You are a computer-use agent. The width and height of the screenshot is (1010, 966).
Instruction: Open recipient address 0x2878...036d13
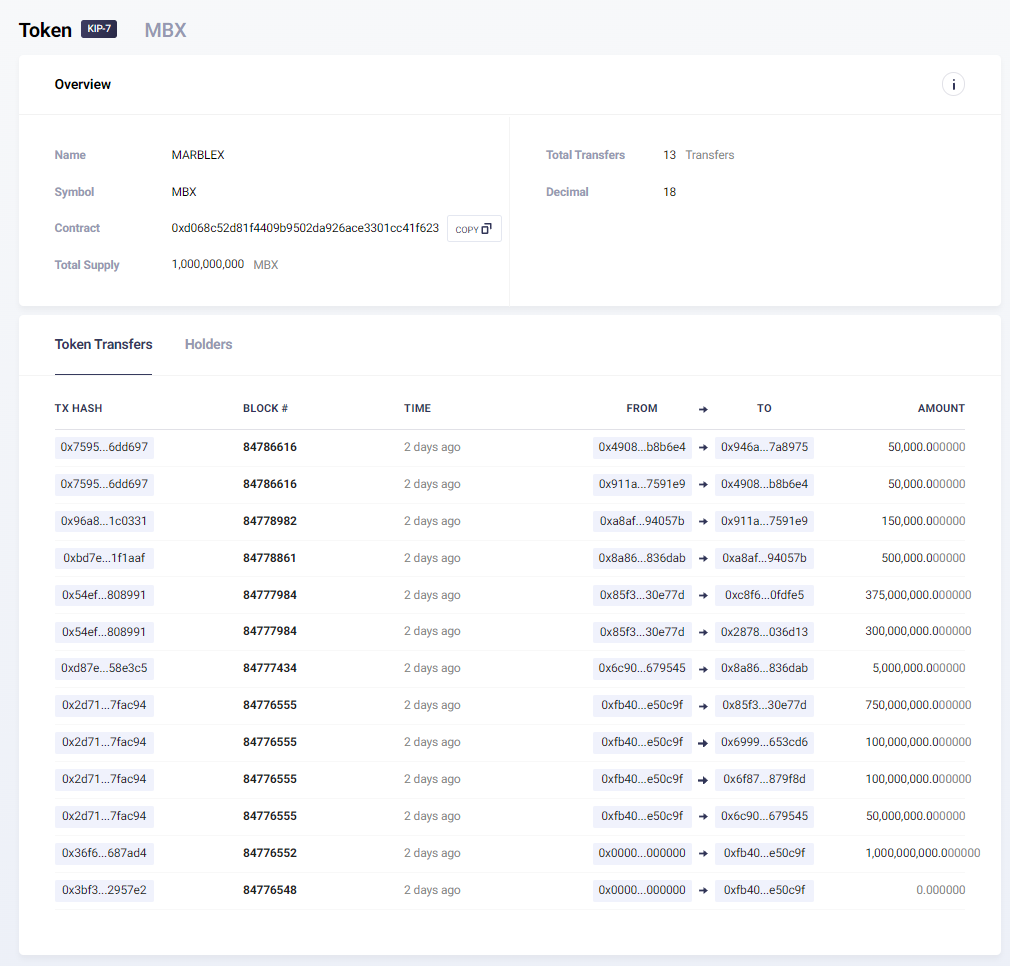pyautogui.click(x=764, y=632)
